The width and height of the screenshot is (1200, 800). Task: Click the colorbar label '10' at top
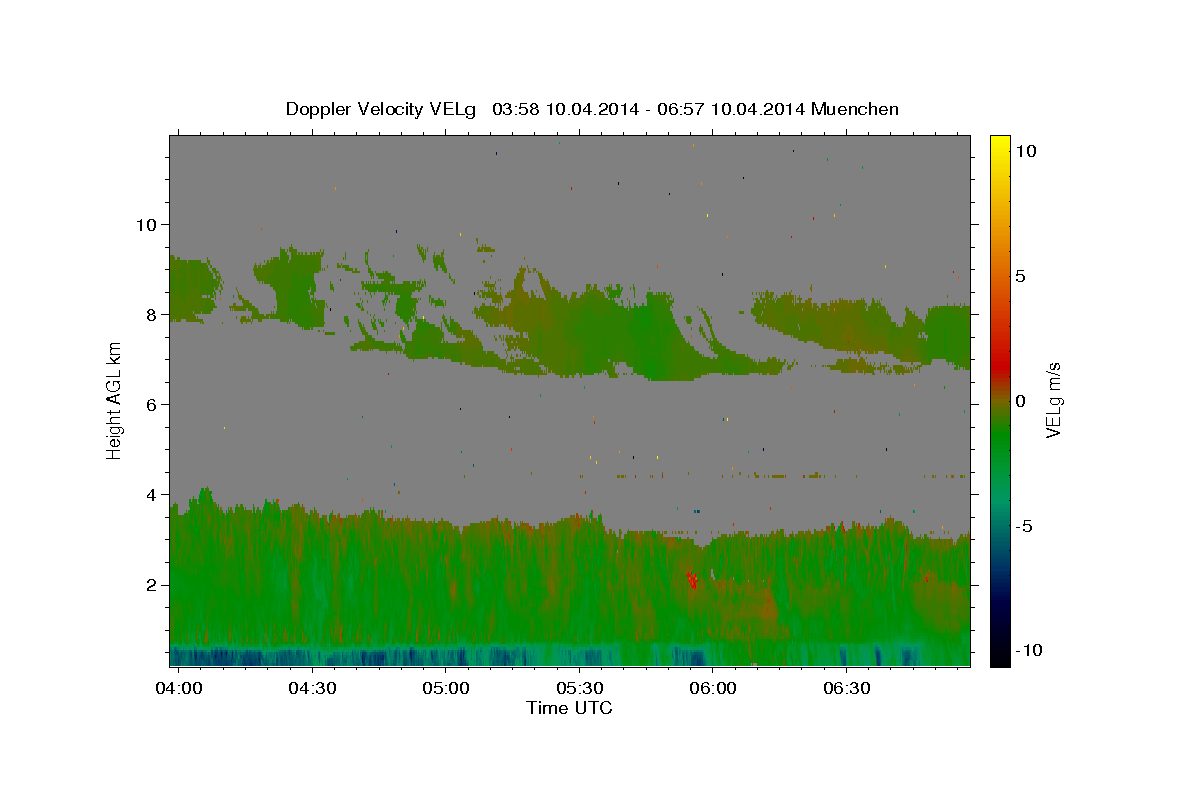coord(1025,151)
